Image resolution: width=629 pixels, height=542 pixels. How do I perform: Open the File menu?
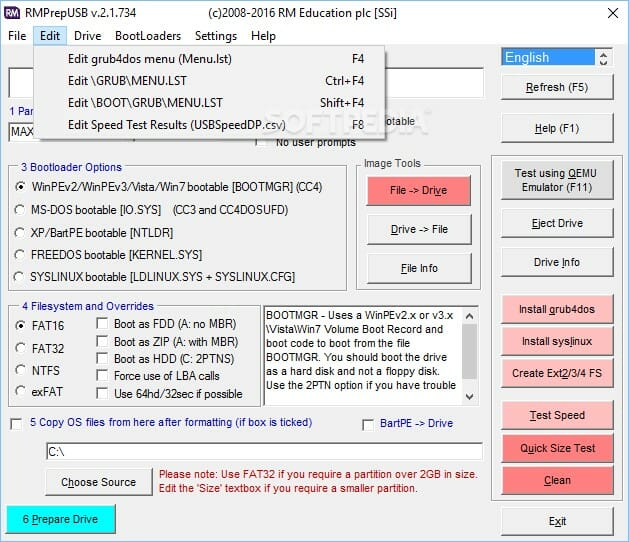pos(17,36)
